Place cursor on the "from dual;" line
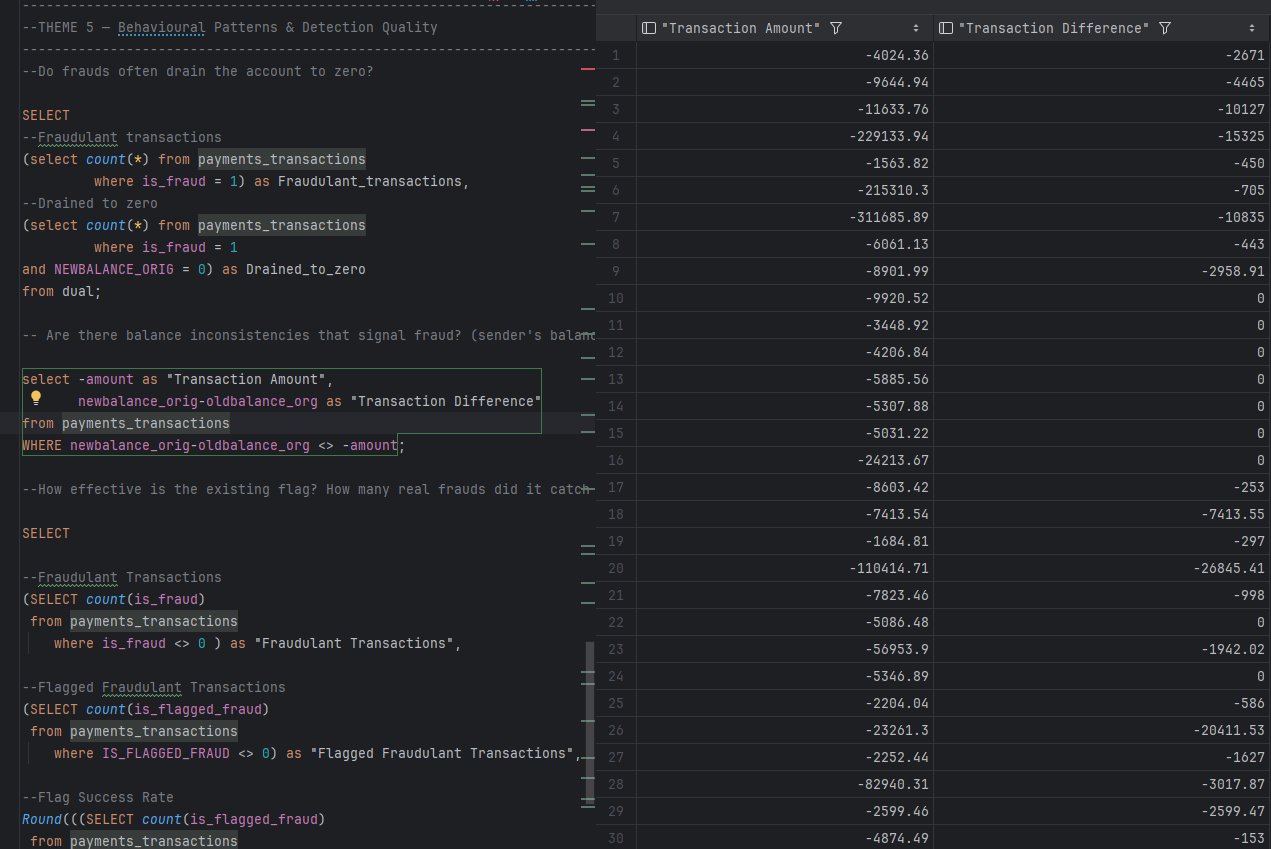The height and width of the screenshot is (849, 1271). point(62,291)
